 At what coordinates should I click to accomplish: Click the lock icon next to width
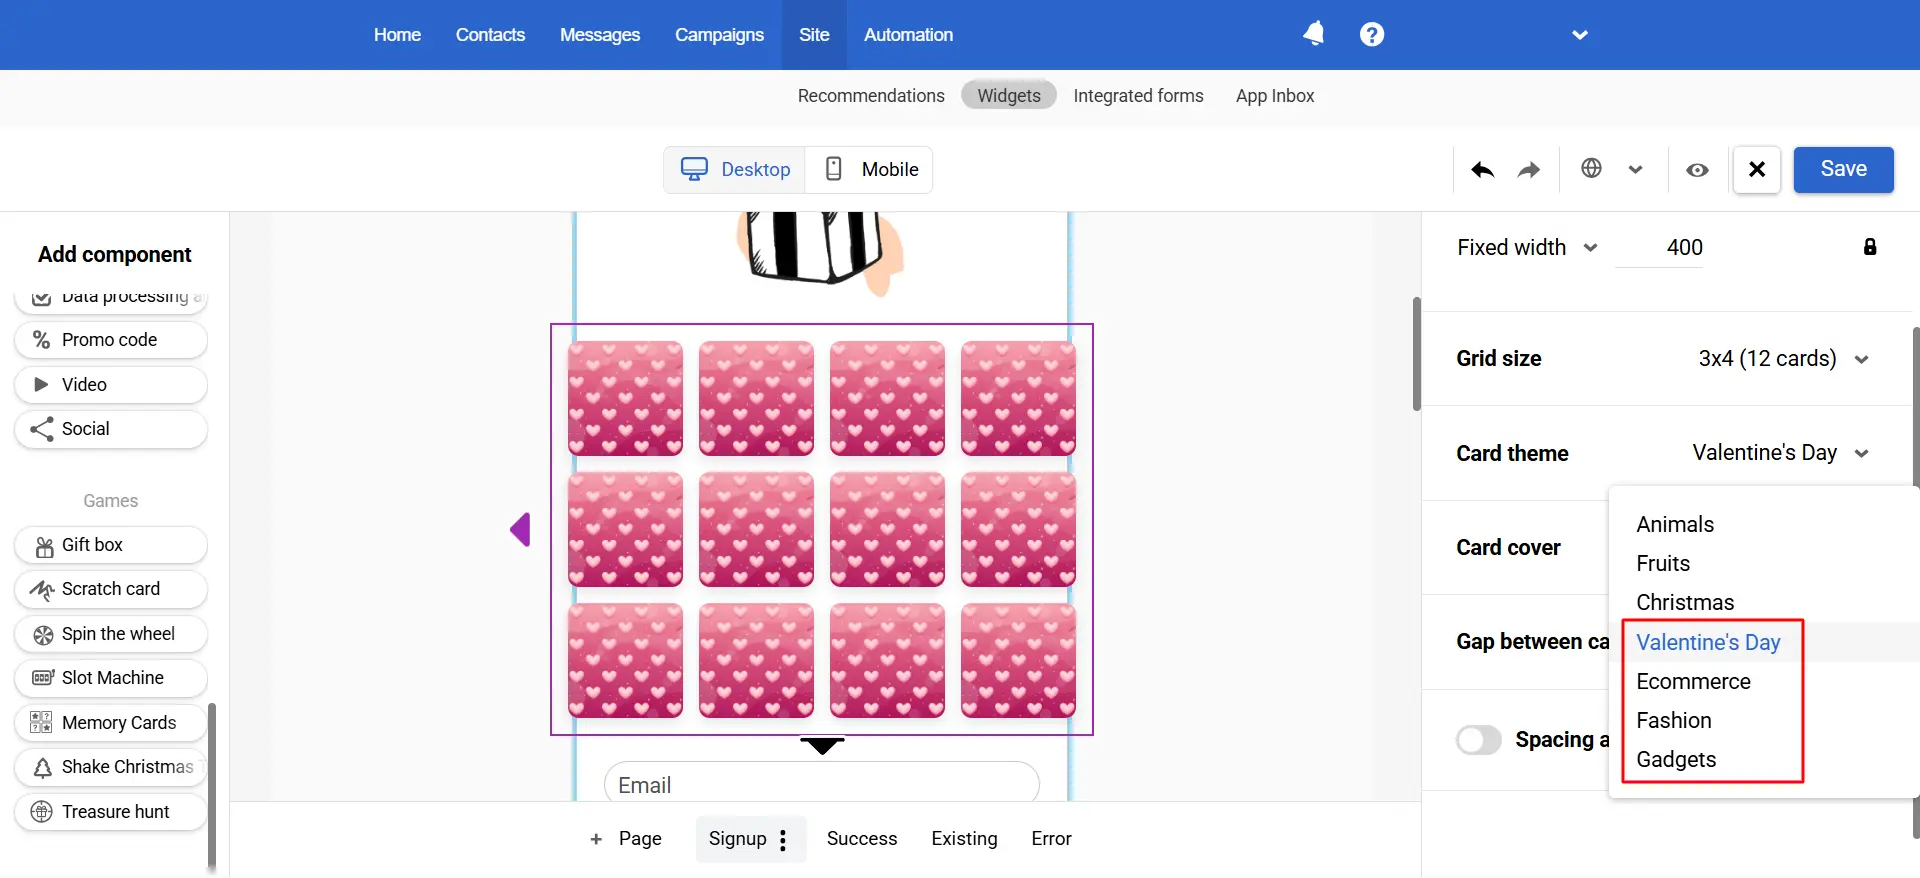pyautogui.click(x=1869, y=247)
